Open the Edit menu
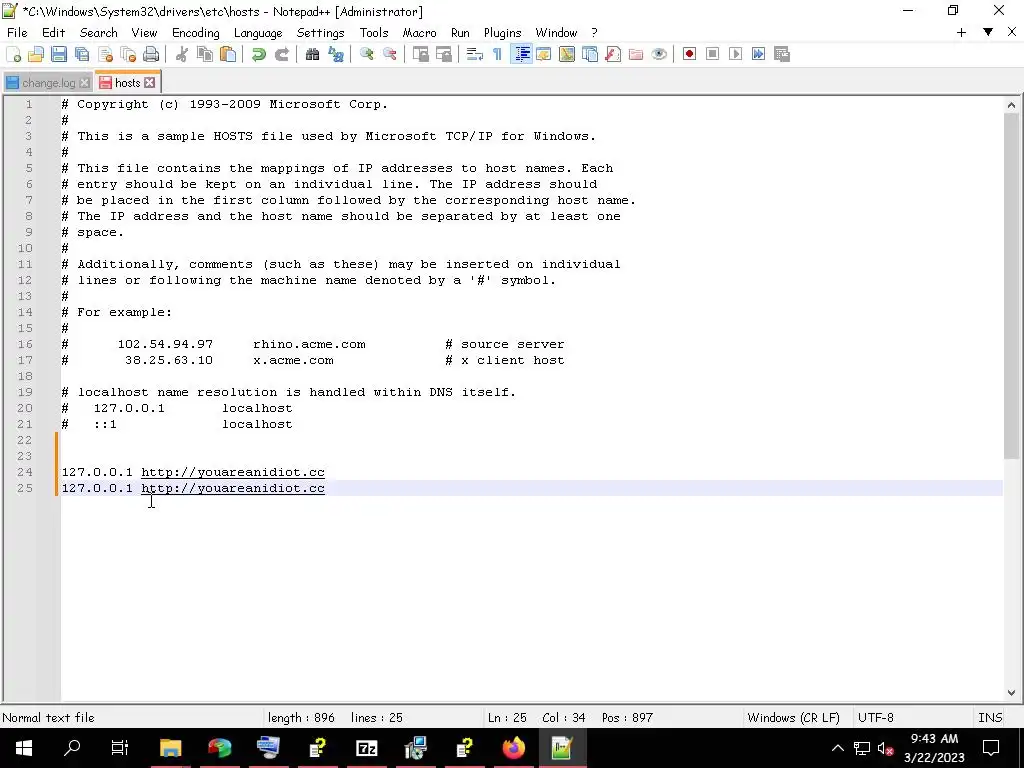The image size is (1024, 768). (54, 33)
